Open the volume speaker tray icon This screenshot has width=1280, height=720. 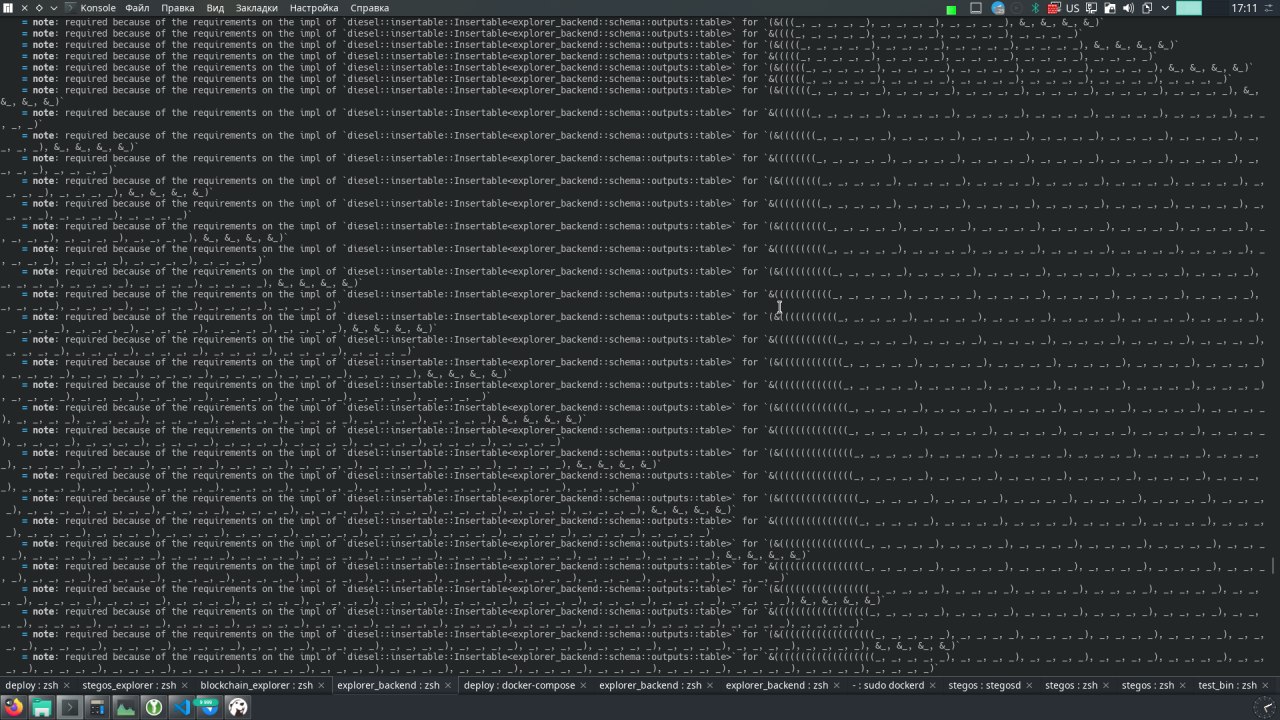[x=1128, y=8]
